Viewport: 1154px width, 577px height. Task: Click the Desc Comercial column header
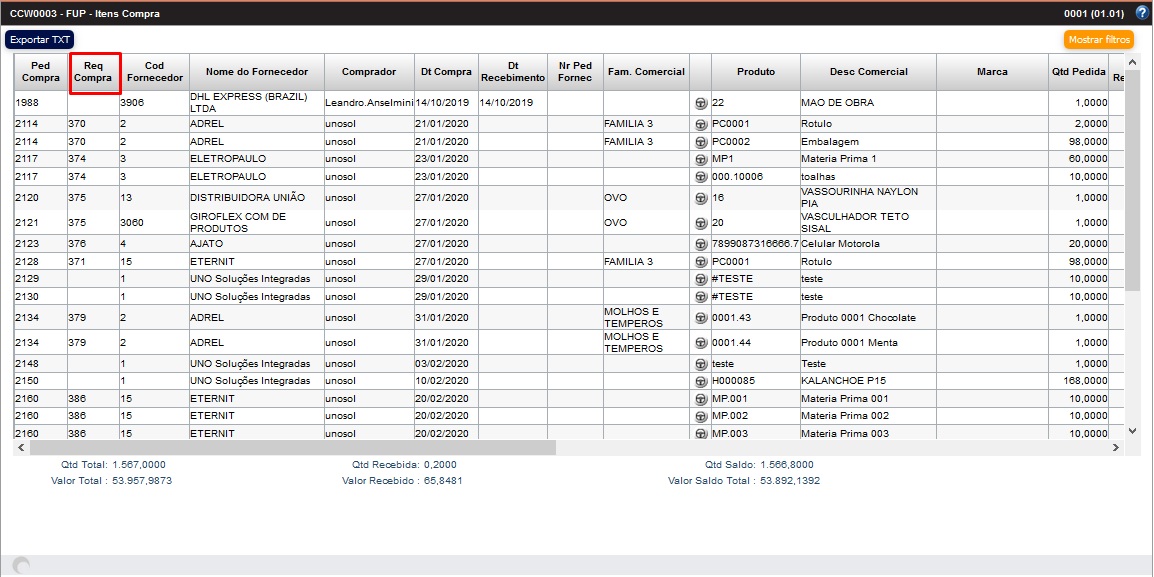868,72
